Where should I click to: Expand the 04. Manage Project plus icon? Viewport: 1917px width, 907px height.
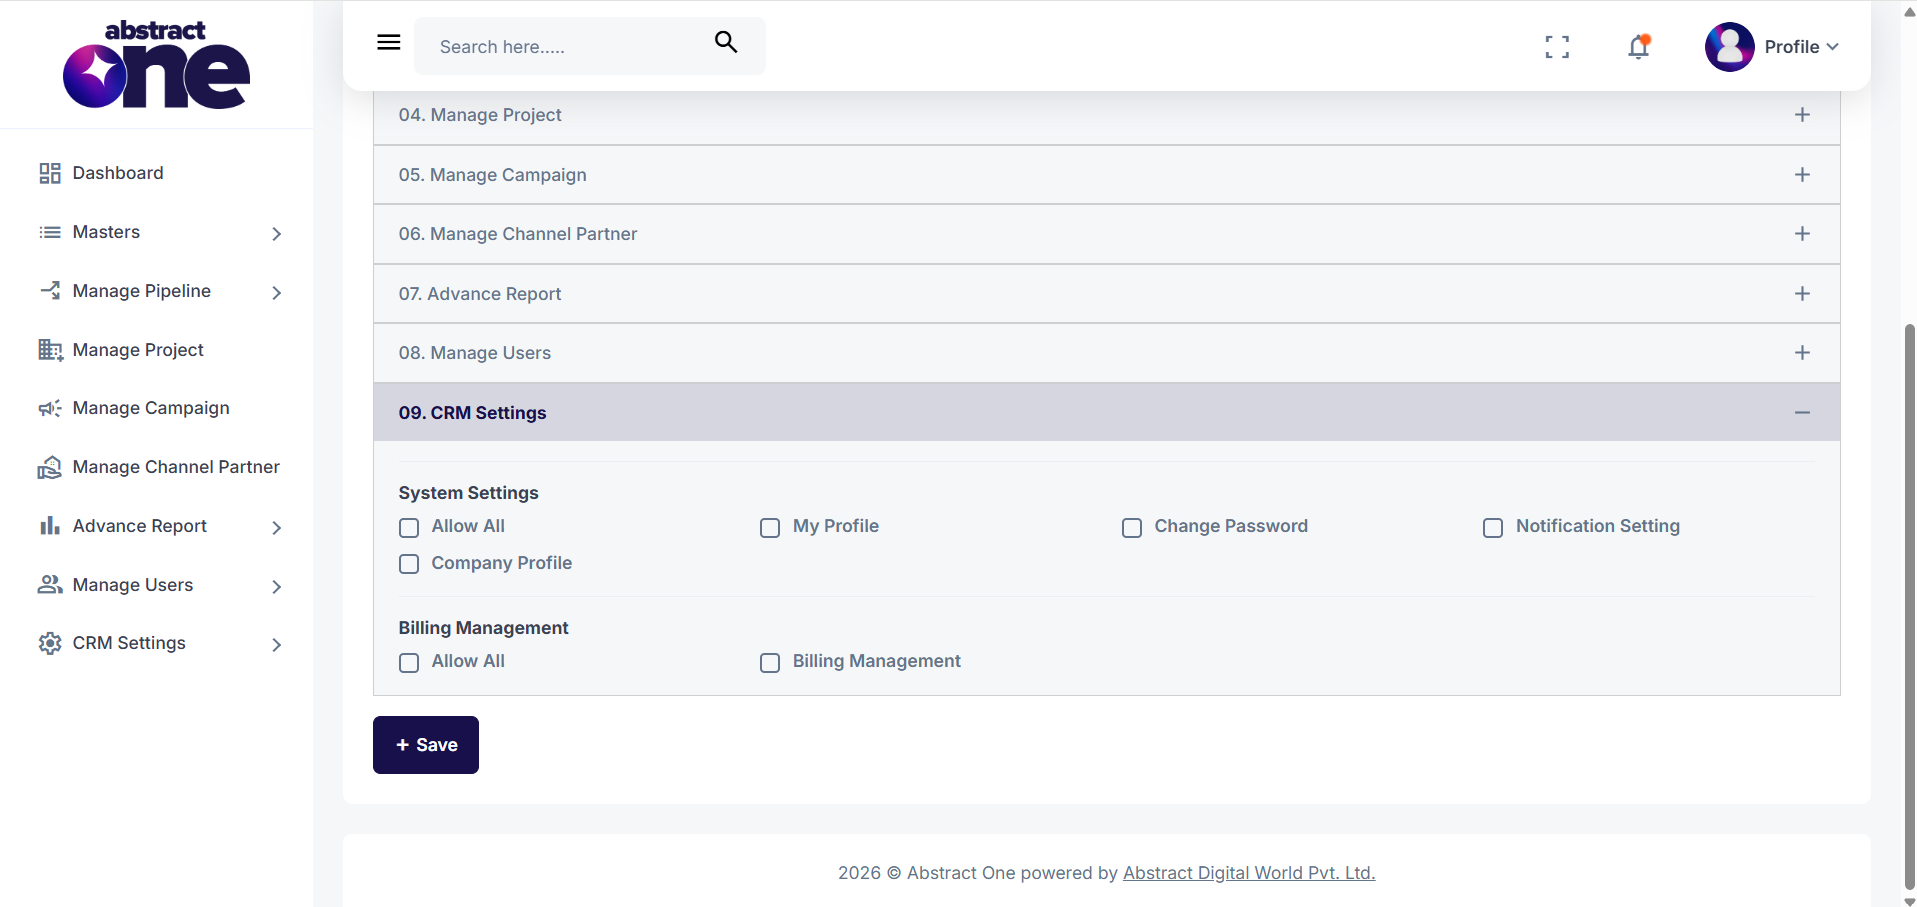tap(1802, 115)
